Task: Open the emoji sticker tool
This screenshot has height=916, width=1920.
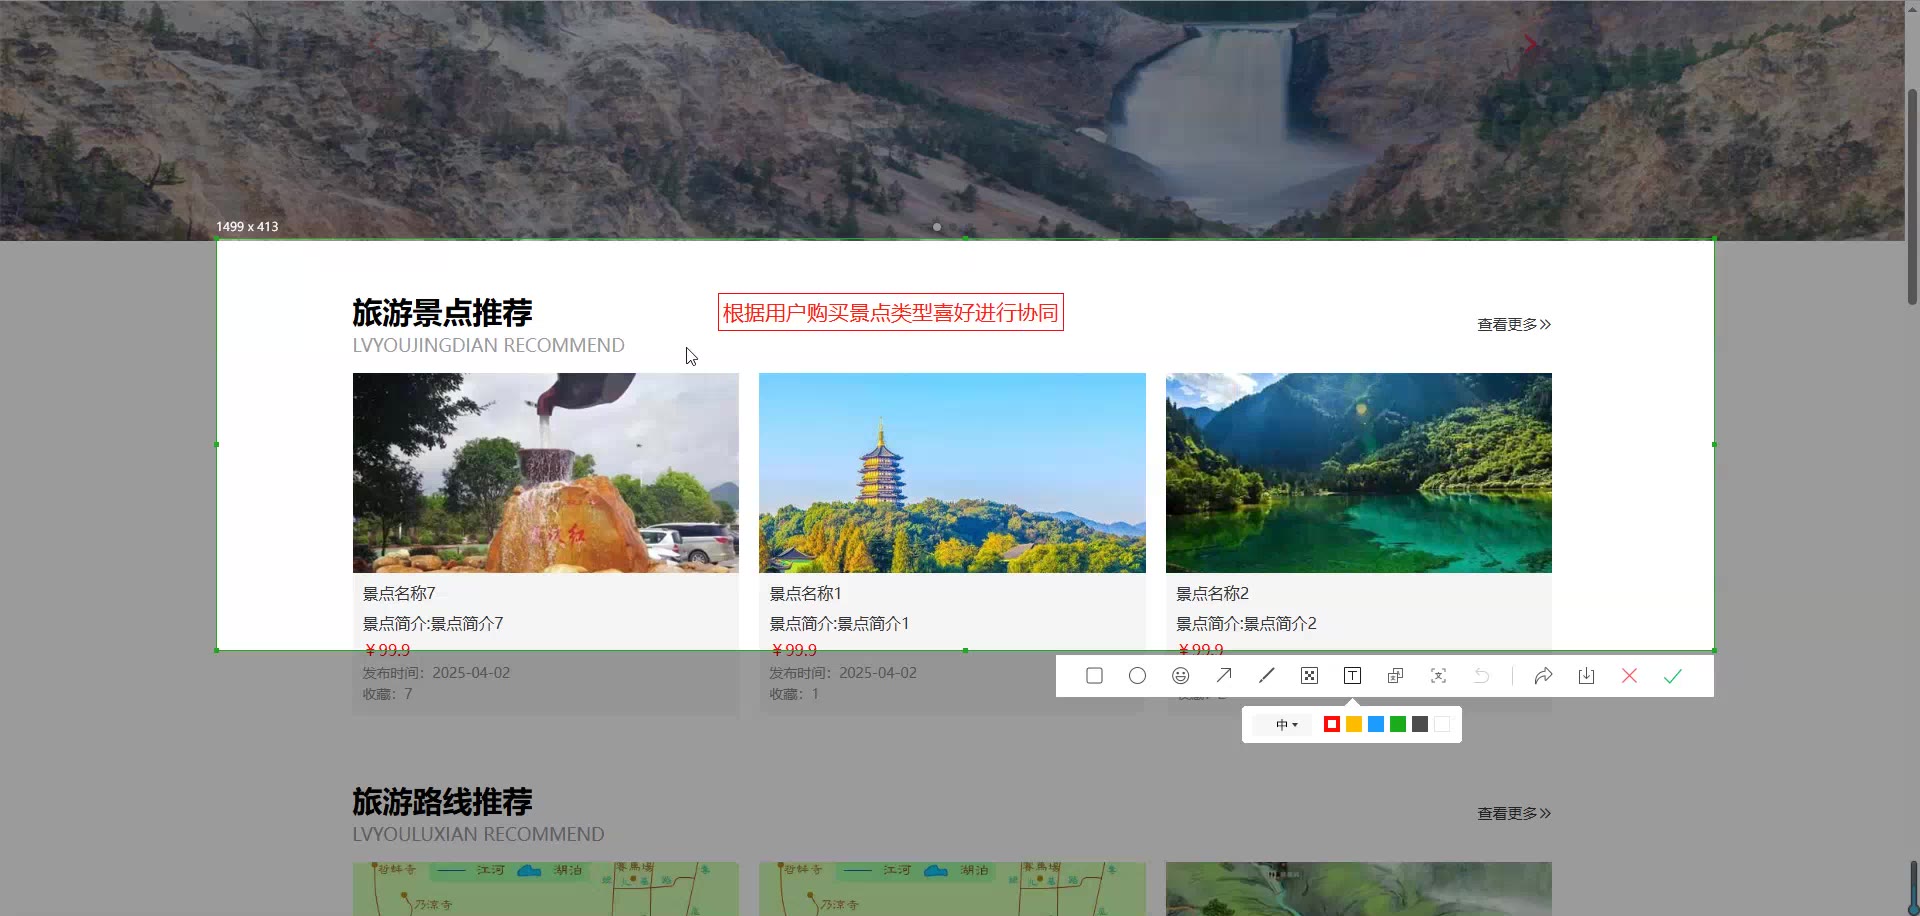Action: (x=1180, y=676)
